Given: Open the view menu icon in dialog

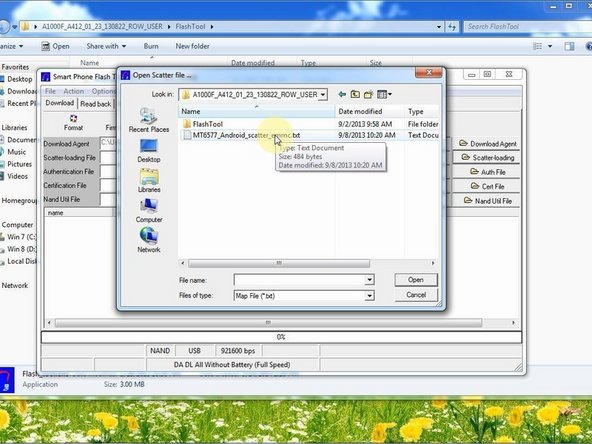Looking at the screenshot, I should [384, 94].
